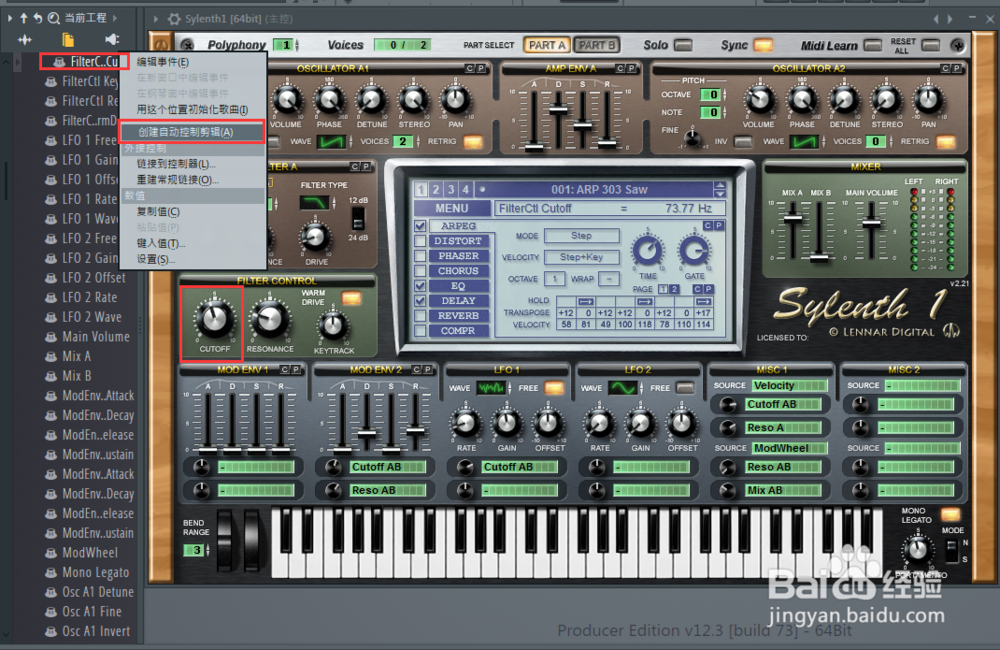Screen dimensions: 1000x650
Task: Toggle the Sync switch
Action: pos(763,45)
